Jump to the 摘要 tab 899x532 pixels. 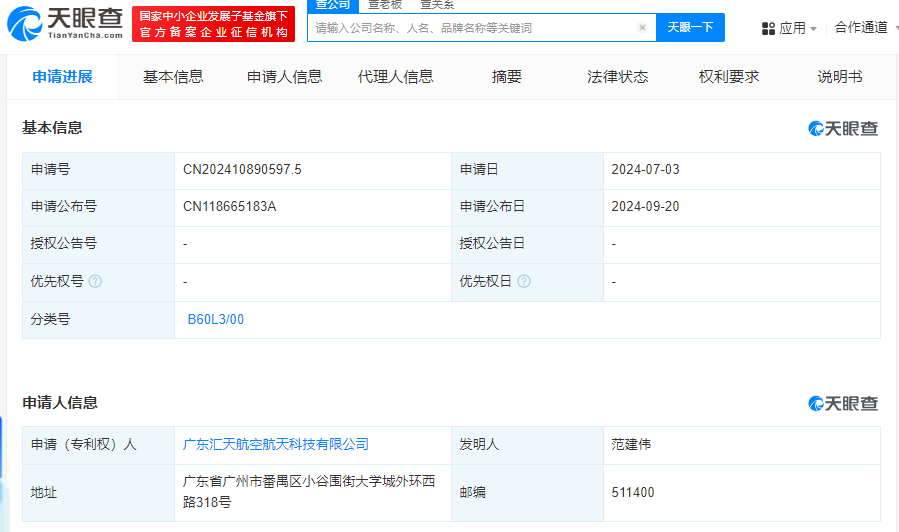[507, 77]
